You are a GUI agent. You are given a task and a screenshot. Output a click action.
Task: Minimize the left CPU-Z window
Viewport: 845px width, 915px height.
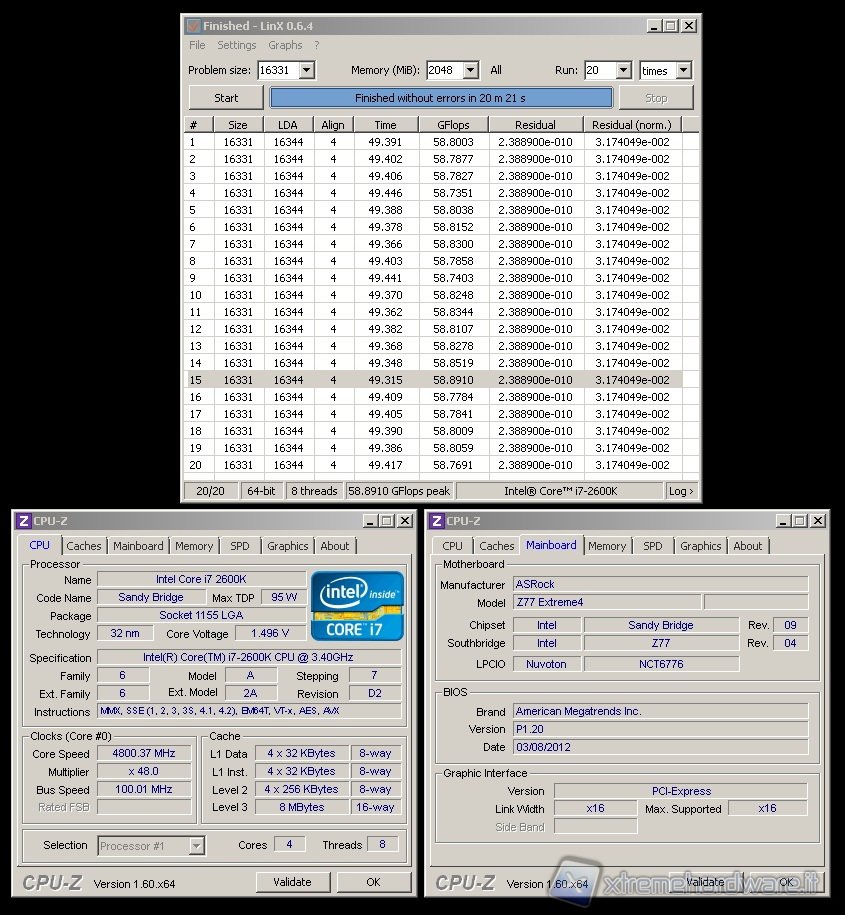pos(369,521)
